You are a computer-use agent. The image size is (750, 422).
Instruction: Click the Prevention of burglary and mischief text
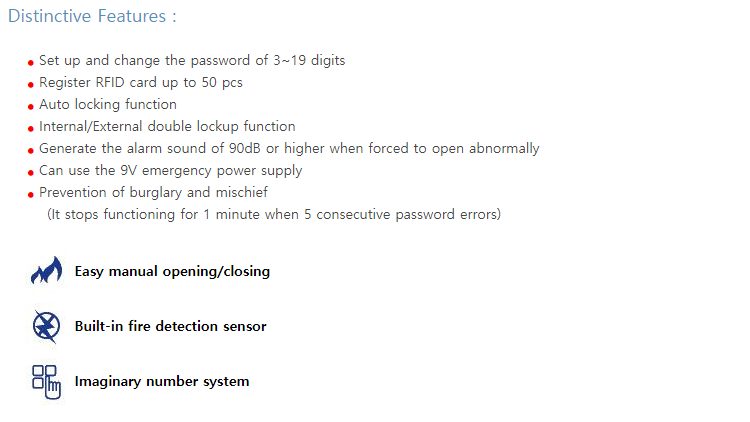(153, 193)
